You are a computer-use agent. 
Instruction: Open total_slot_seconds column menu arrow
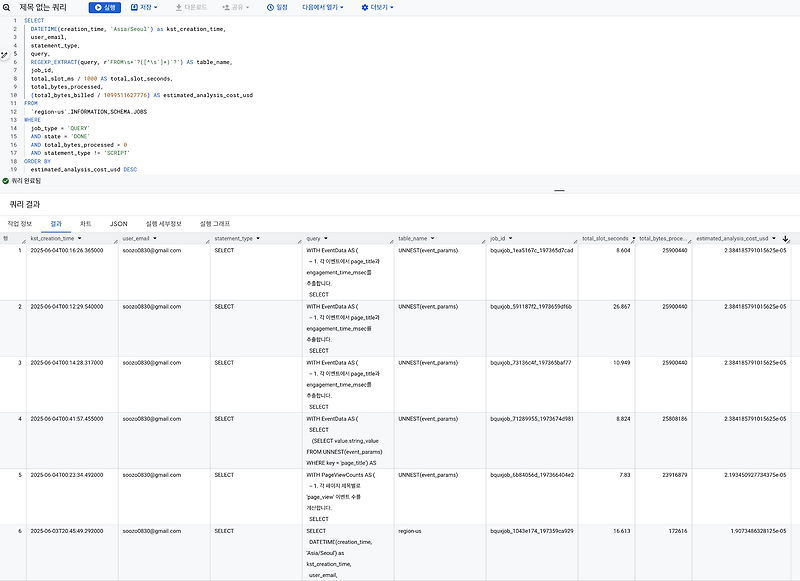click(633, 238)
